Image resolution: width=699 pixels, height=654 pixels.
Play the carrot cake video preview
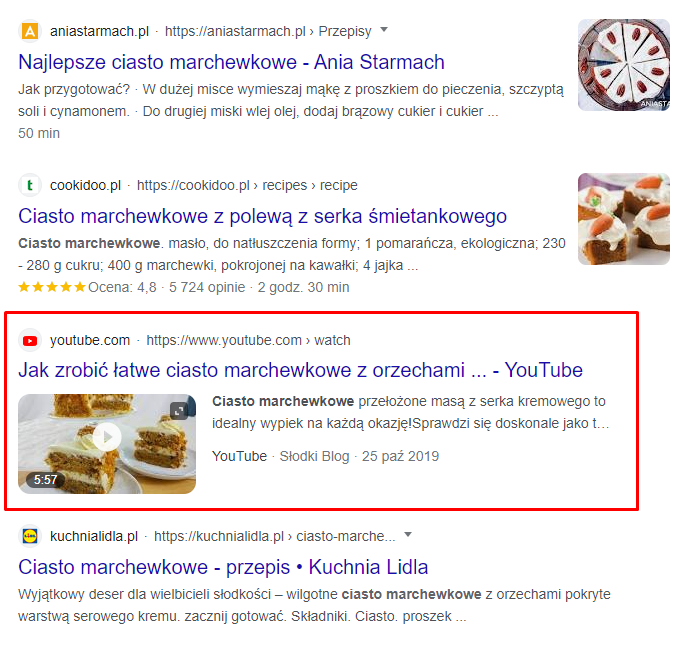click(x=107, y=437)
